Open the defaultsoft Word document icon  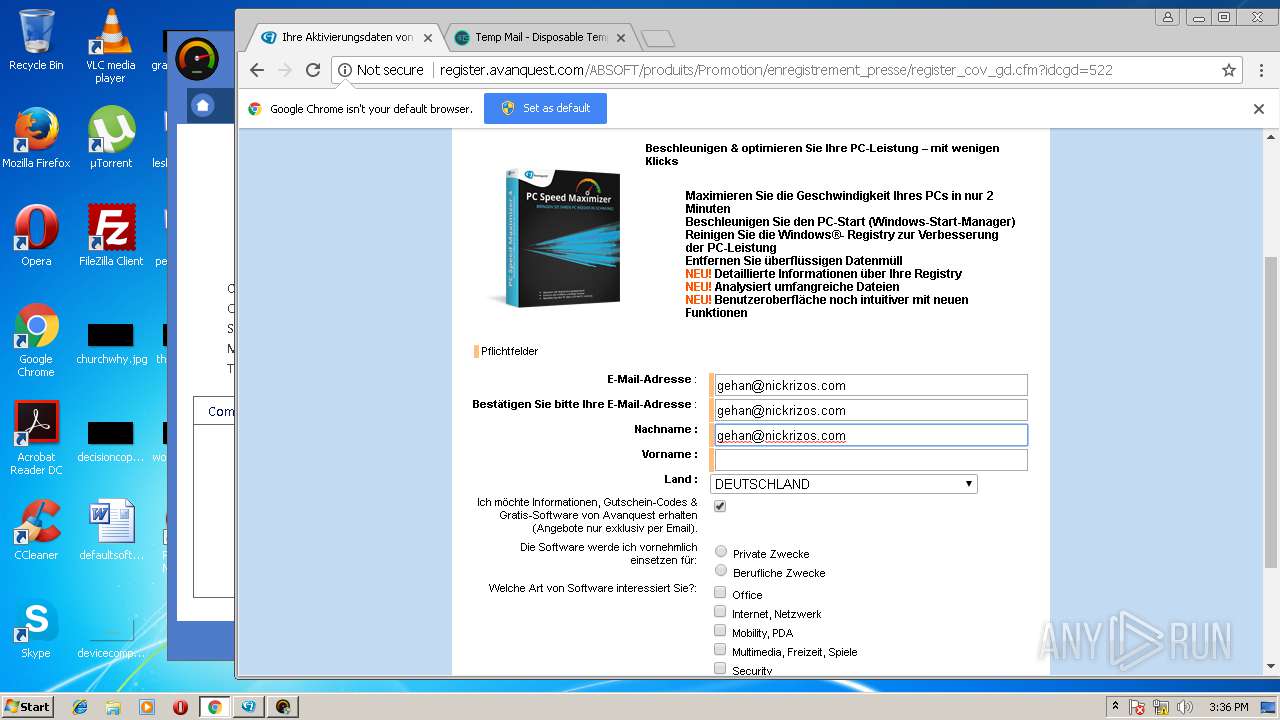(x=111, y=530)
